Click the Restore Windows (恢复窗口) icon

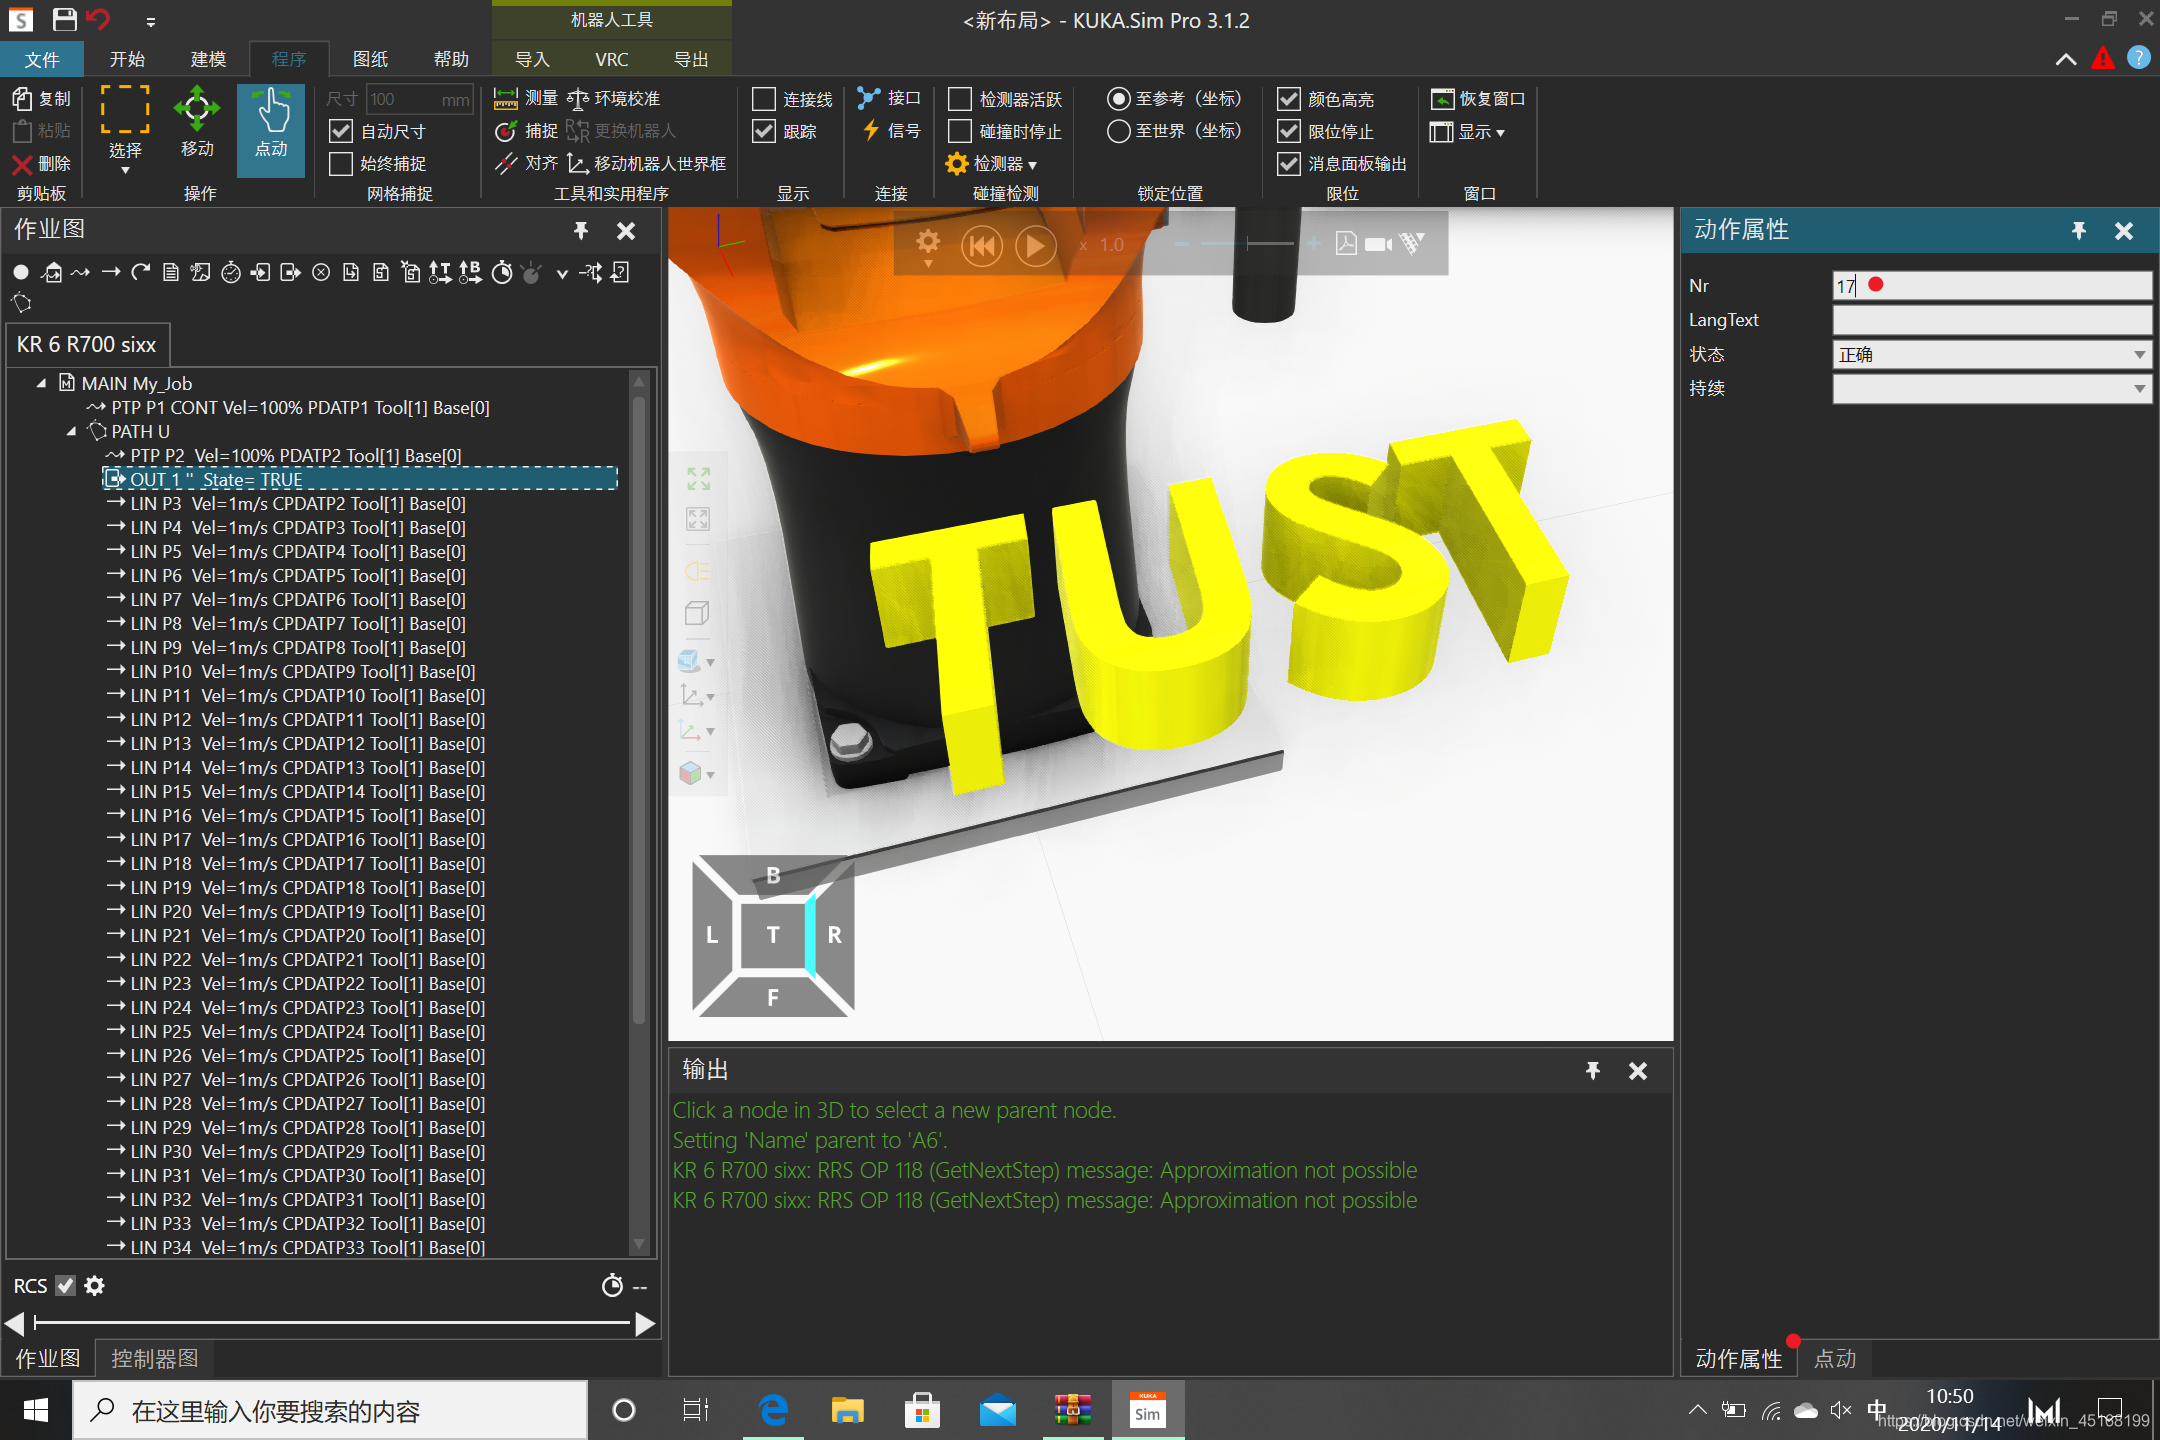pos(1442,98)
